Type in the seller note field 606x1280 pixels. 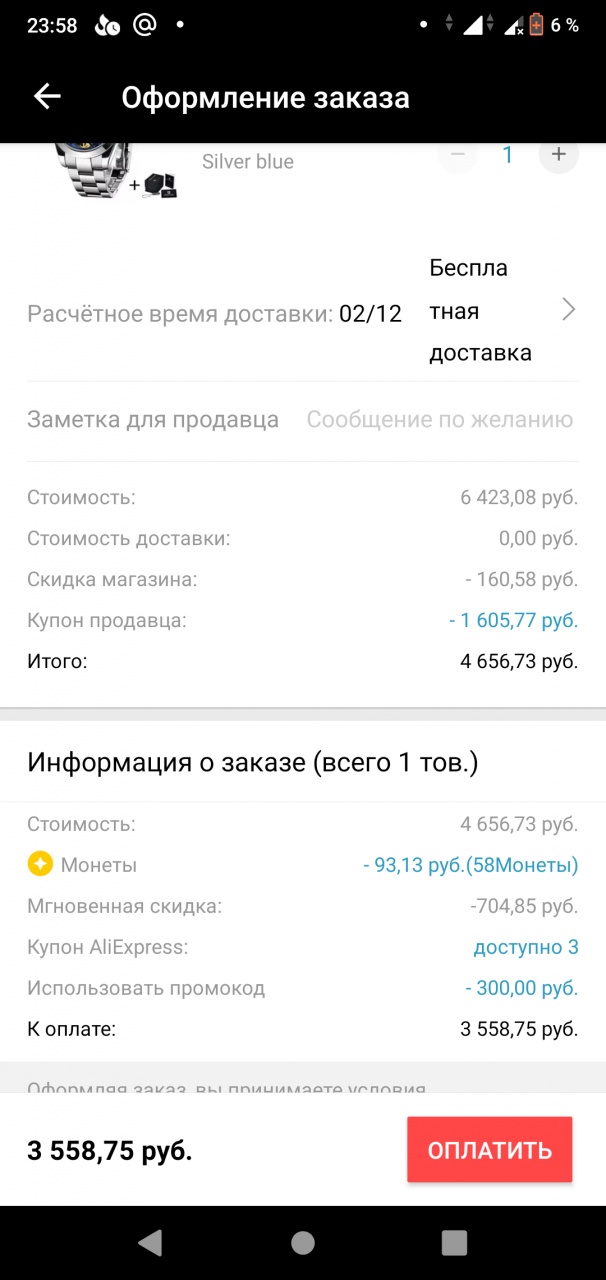point(439,420)
